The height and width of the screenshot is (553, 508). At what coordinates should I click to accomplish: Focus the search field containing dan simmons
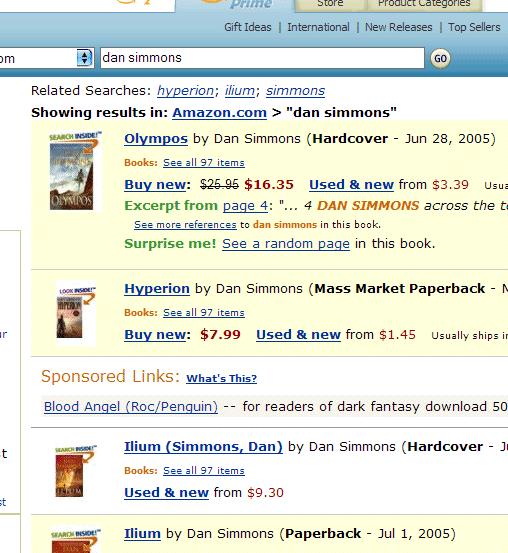(262, 58)
